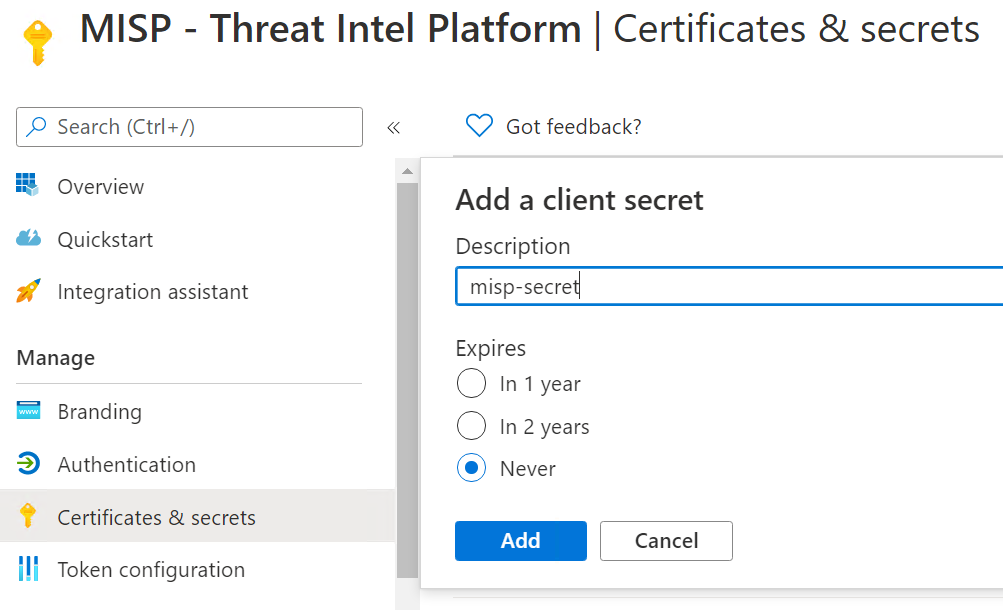Open Certificates & secrets section
Viewport: 1003px width, 610px height.
tap(198, 517)
